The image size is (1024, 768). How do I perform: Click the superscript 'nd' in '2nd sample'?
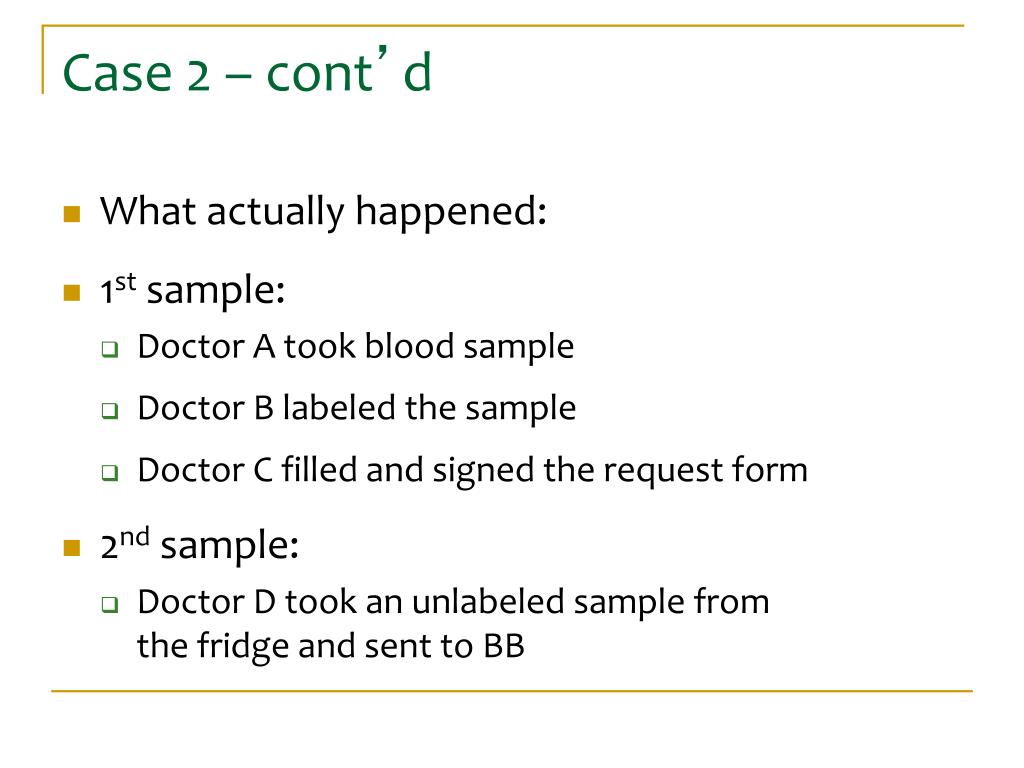135,537
